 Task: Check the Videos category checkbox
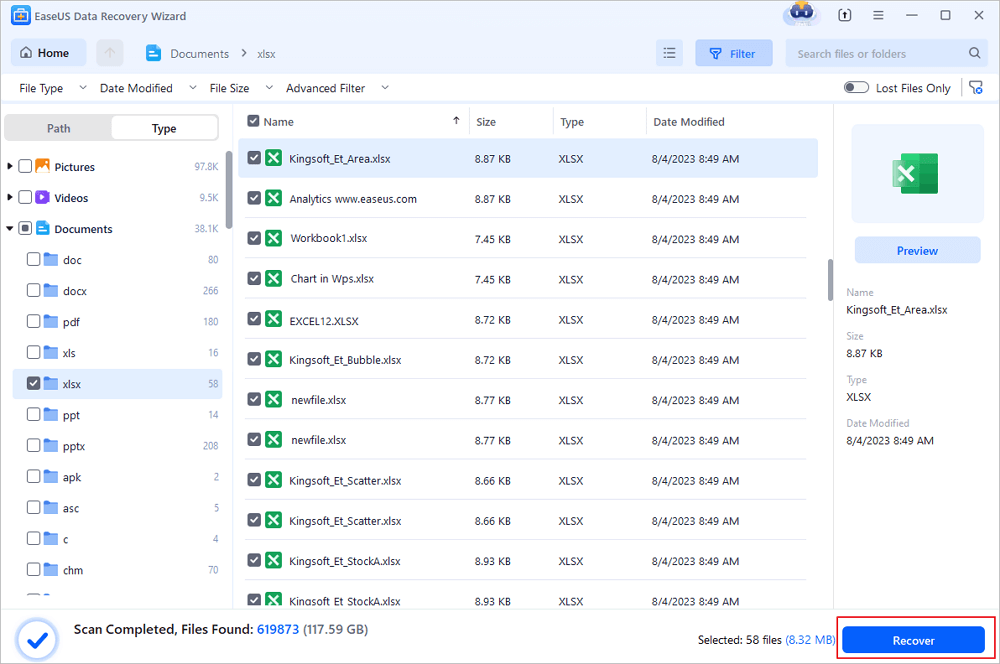tap(25, 197)
